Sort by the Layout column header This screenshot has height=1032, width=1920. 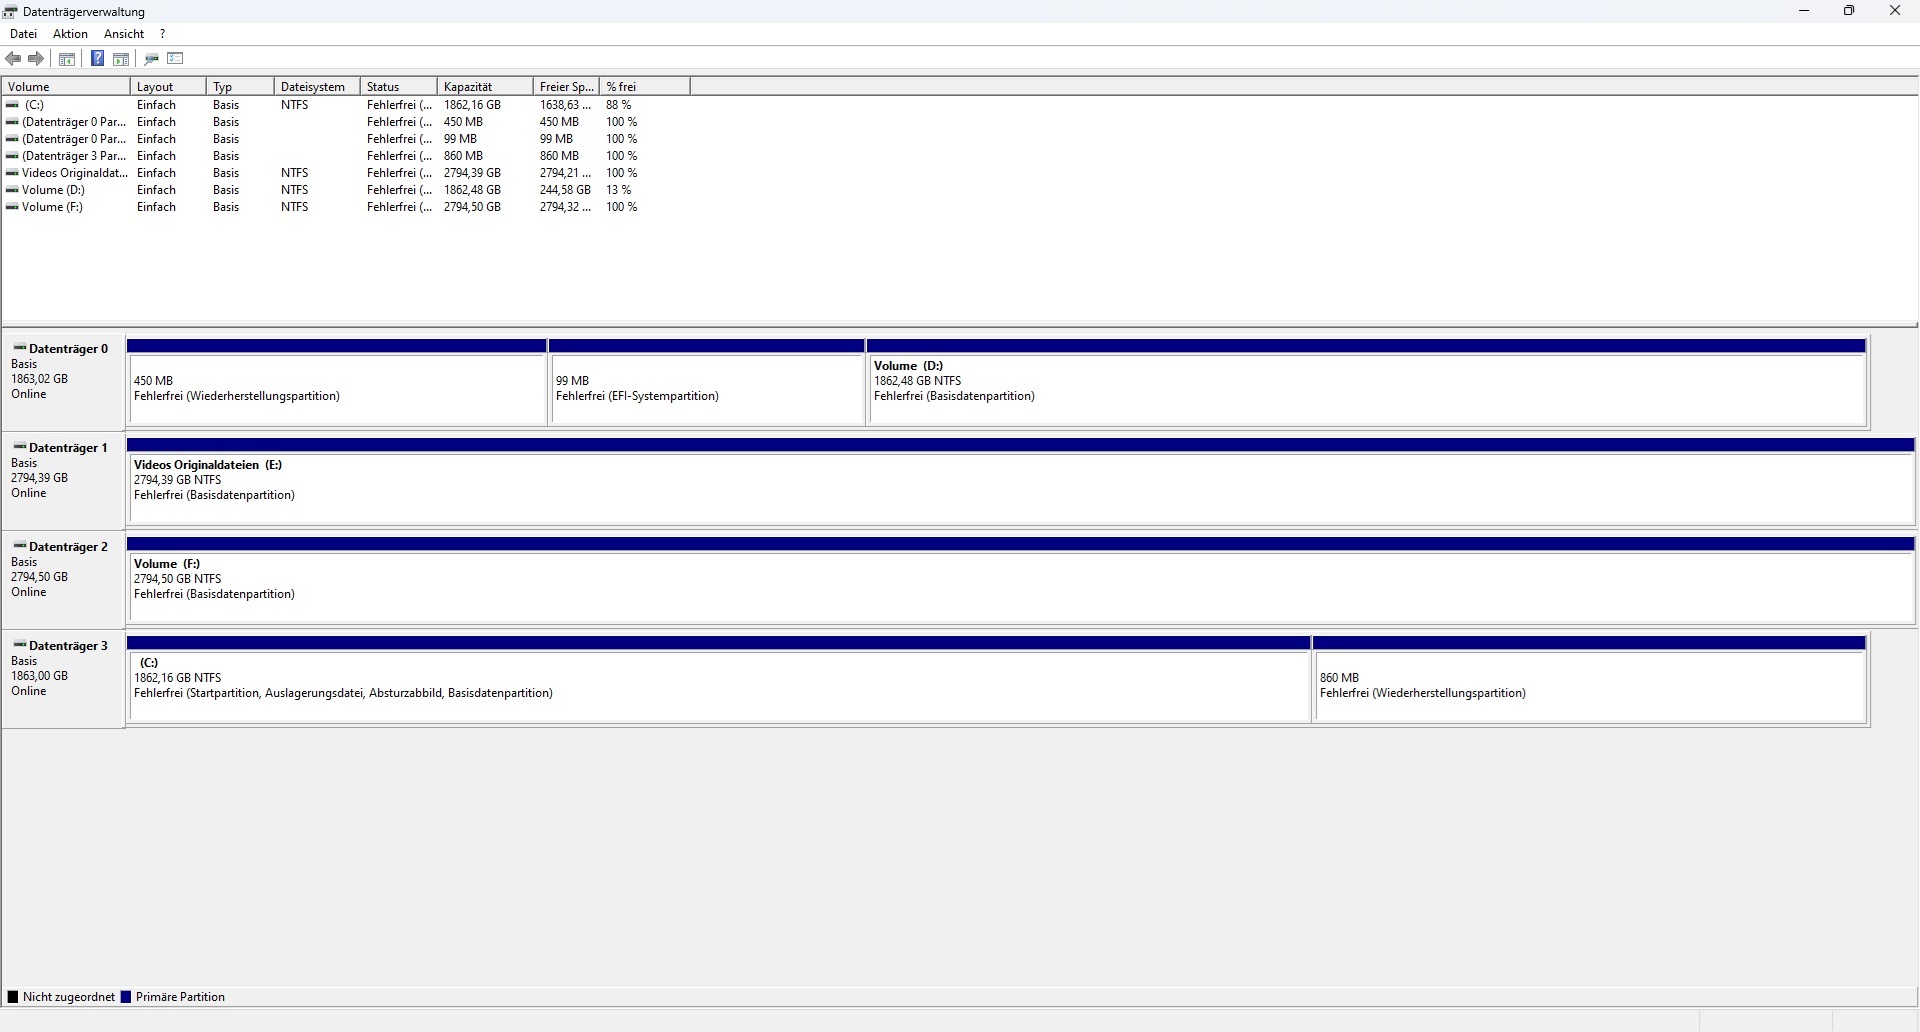click(168, 87)
